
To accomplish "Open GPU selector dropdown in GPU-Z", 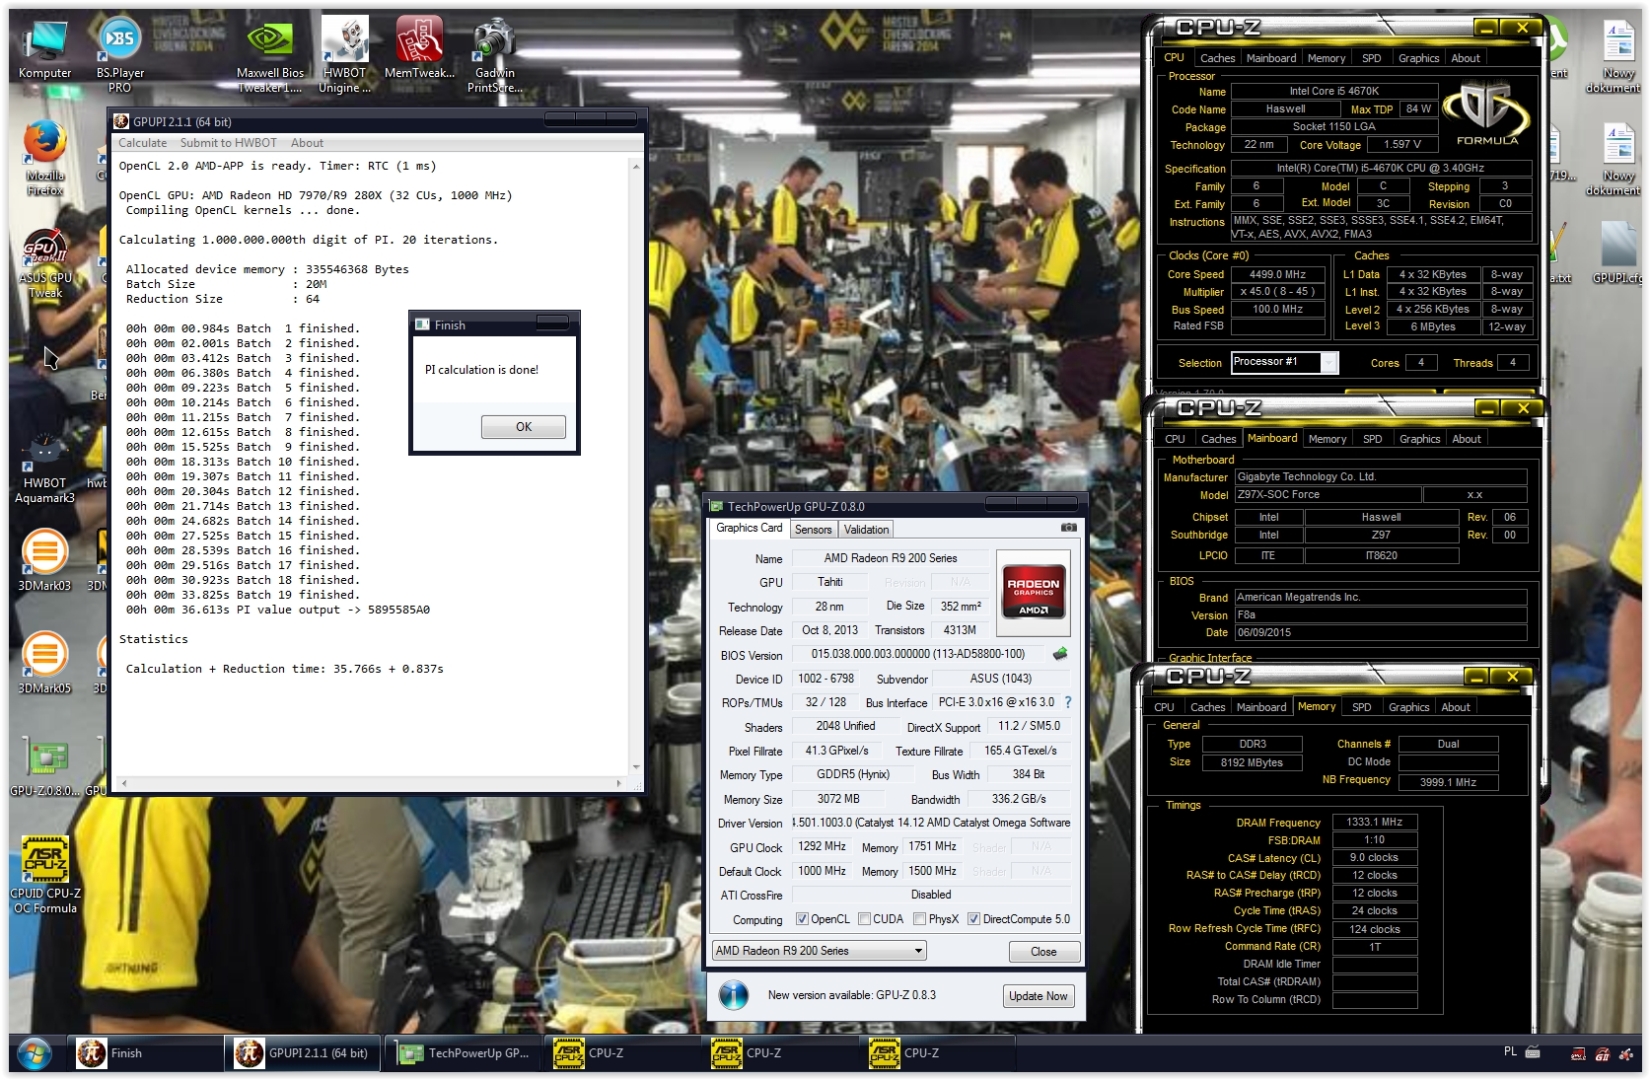I will [820, 950].
